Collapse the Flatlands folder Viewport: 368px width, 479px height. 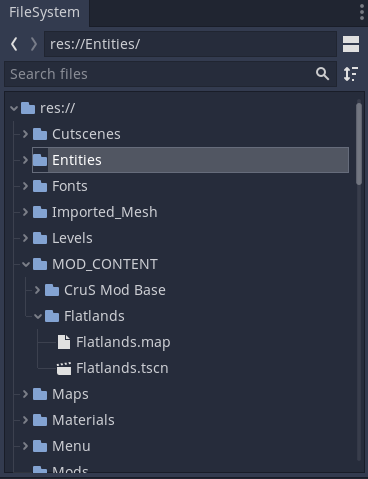[x=38, y=316]
